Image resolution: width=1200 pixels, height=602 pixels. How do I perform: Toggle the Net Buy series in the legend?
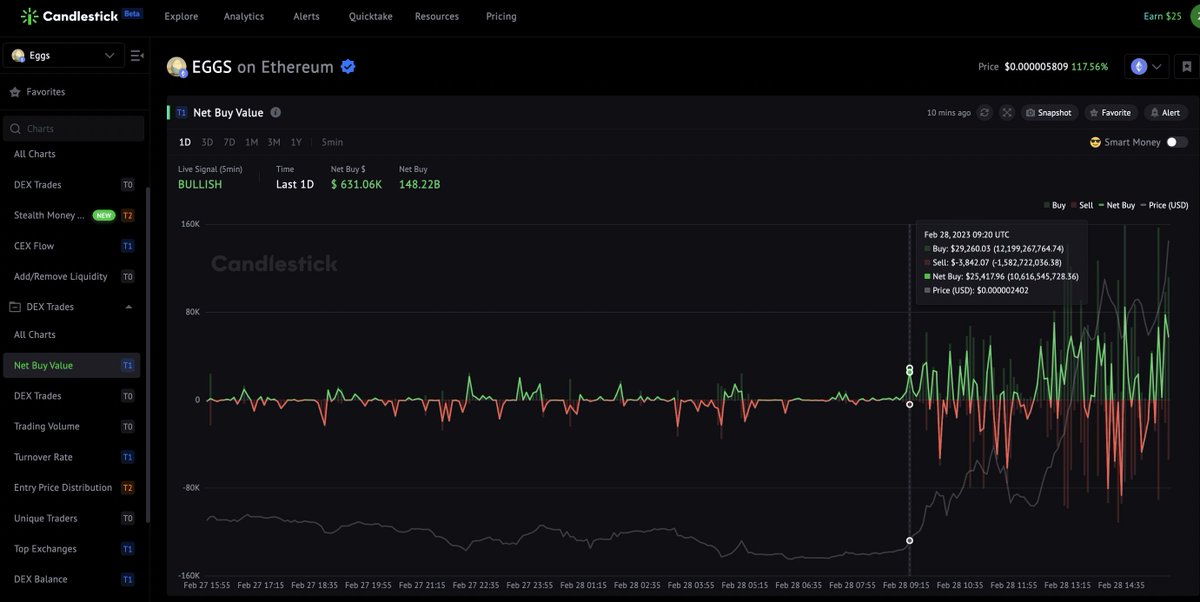1116,205
